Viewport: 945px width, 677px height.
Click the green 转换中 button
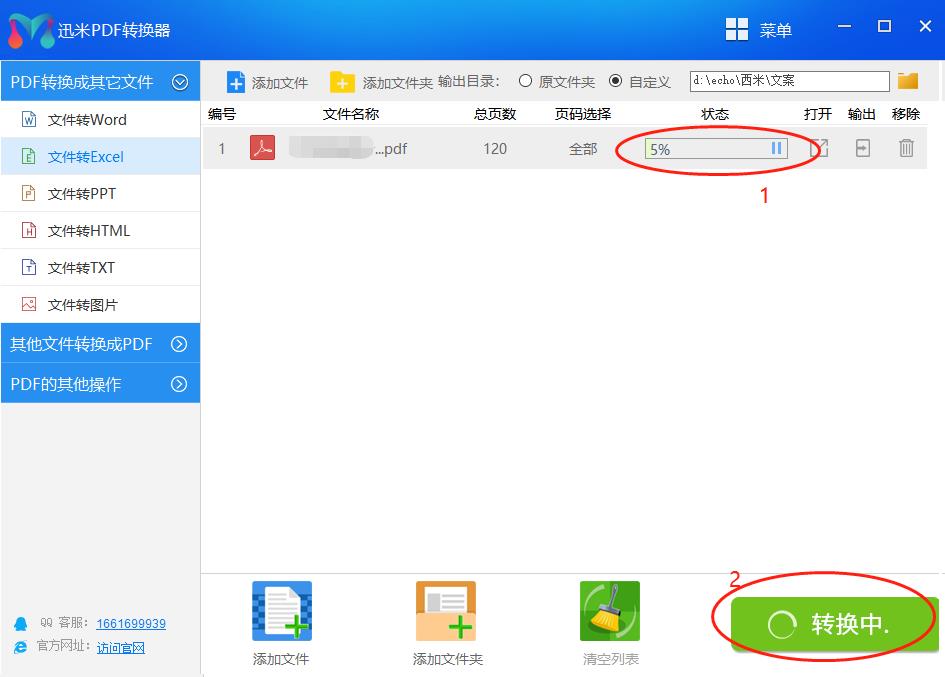click(835, 624)
